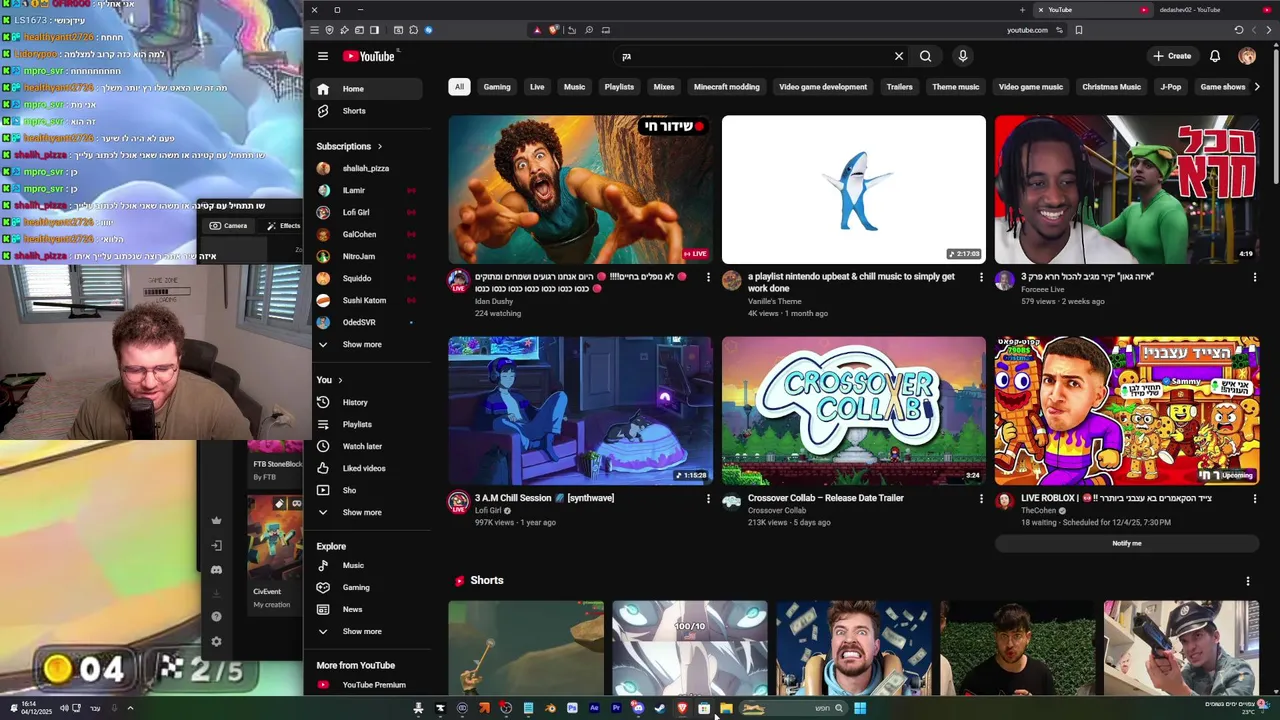Image resolution: width=1280 pixels, height=720 pixels.
Task: Show more items in the You section
Action: pos(367,512)
